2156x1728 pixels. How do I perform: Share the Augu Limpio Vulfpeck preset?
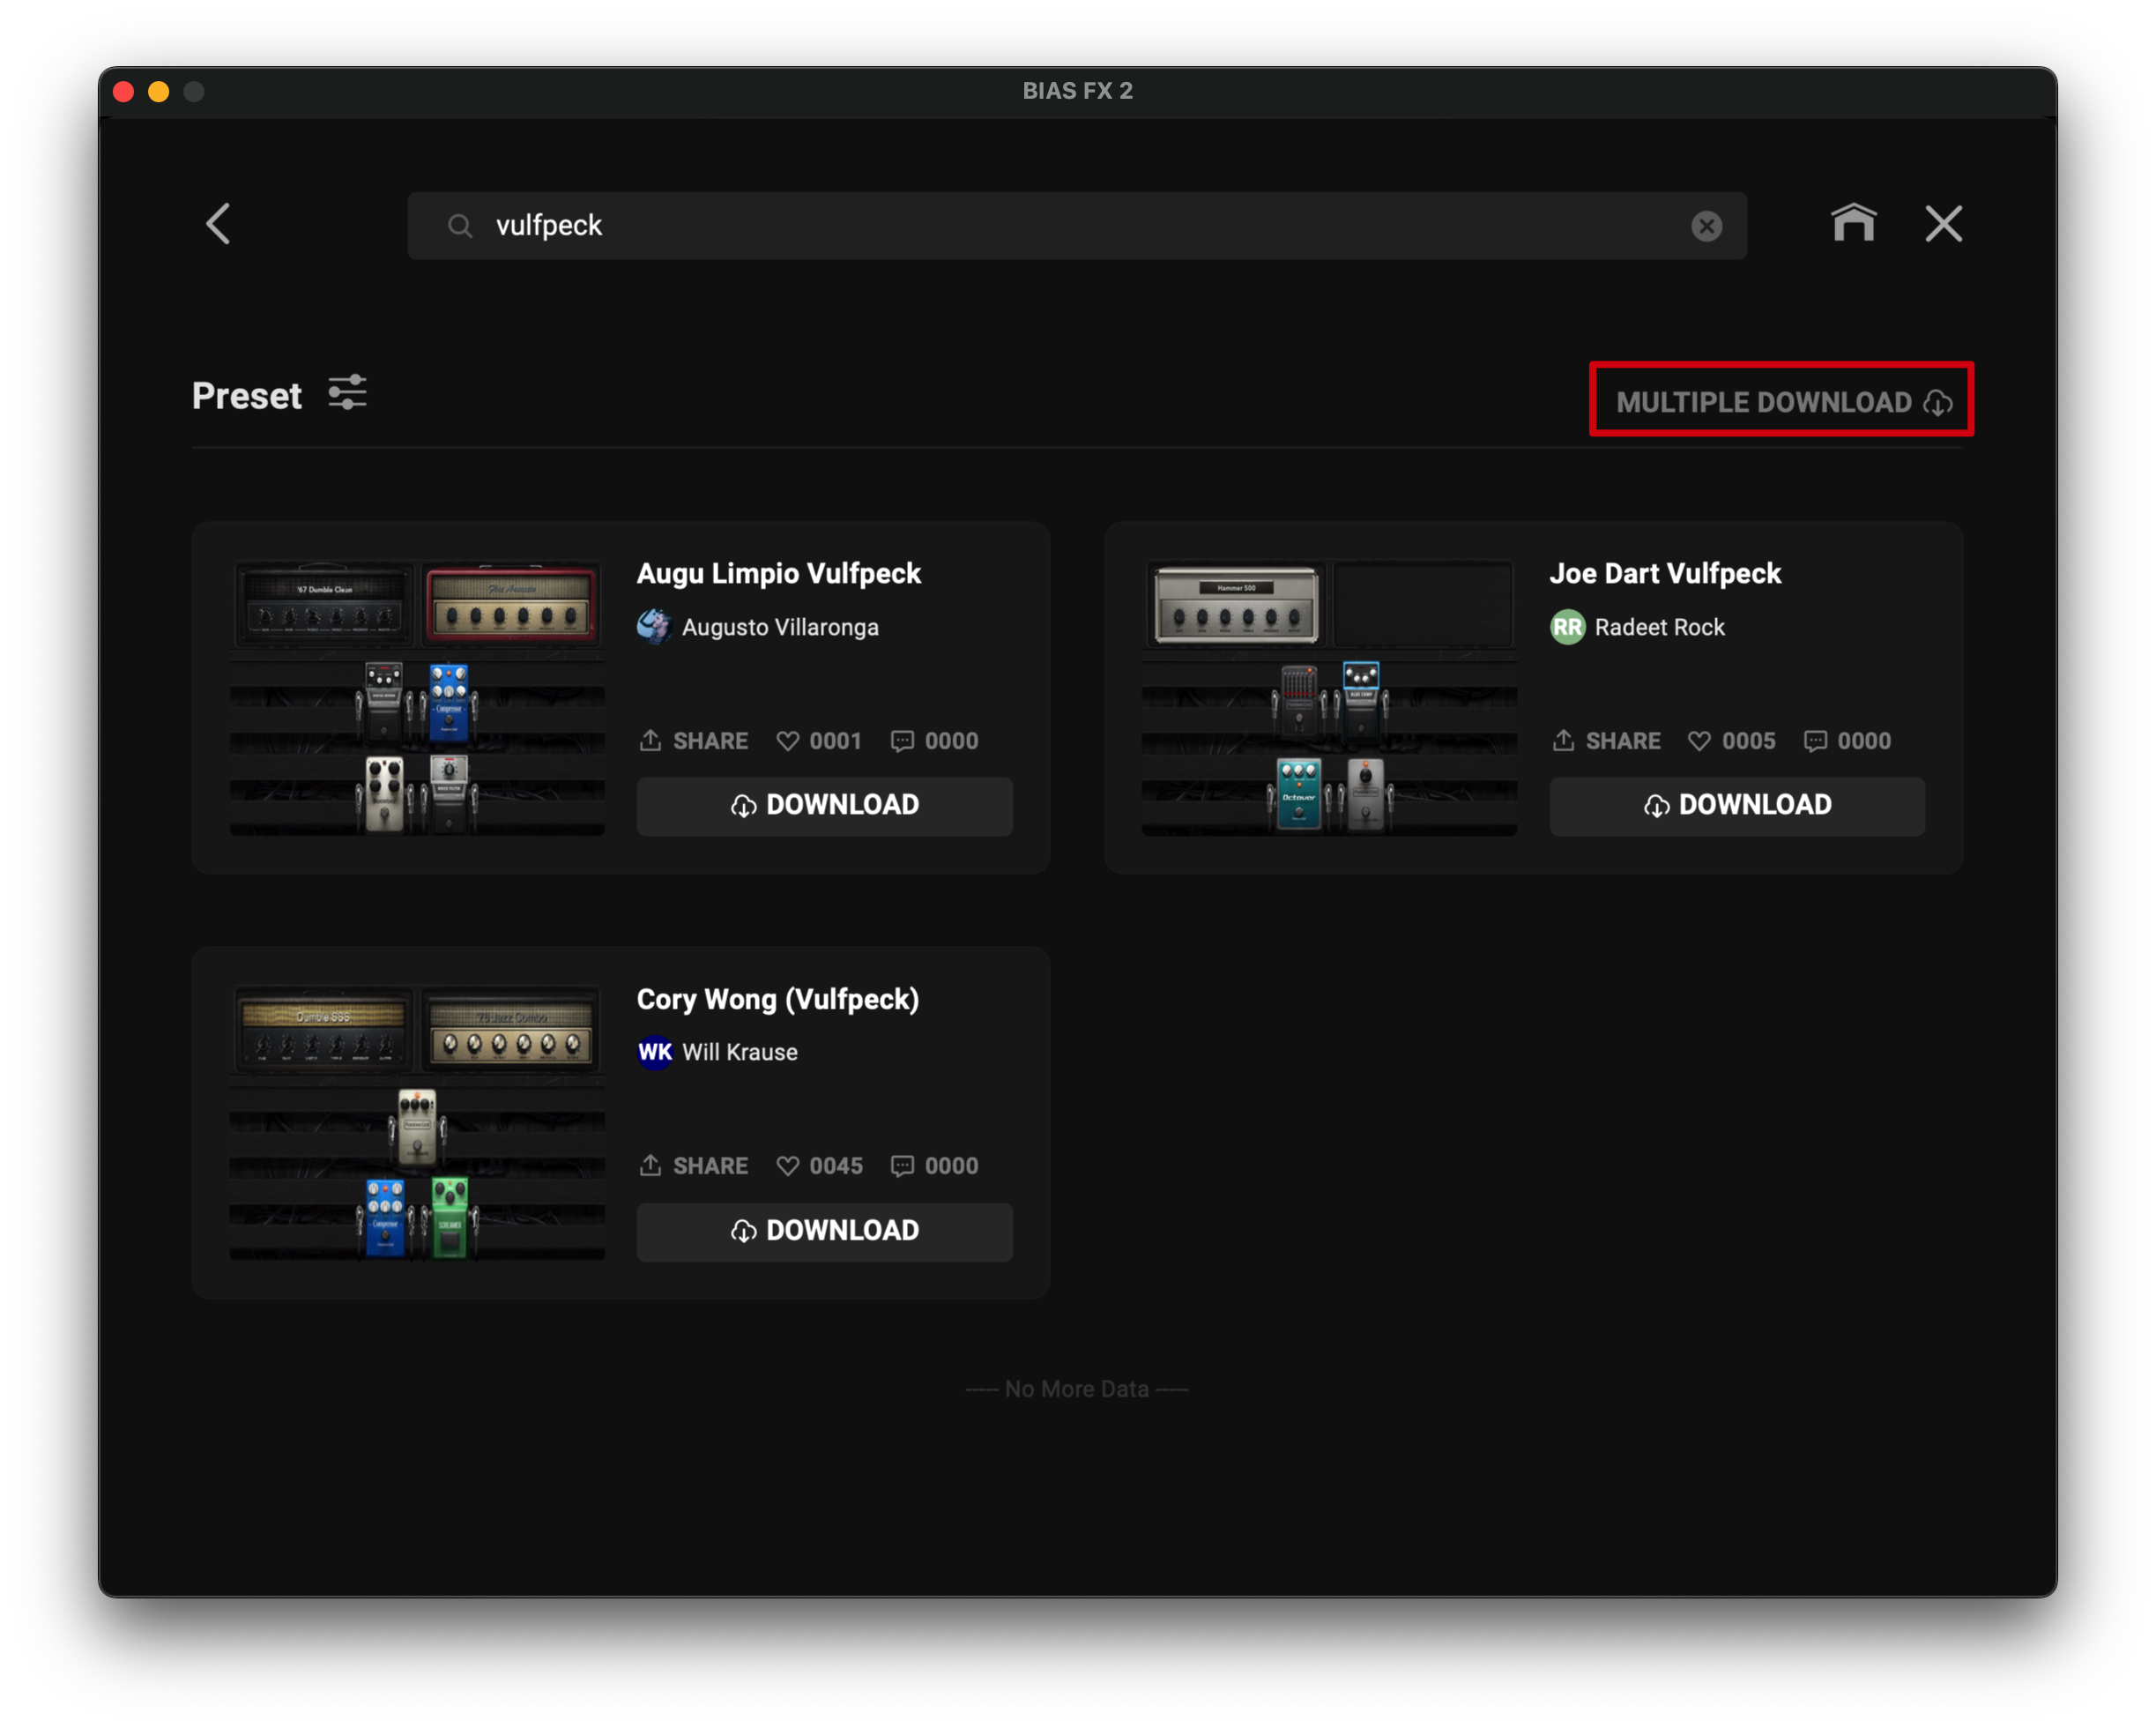coord(694,741)
